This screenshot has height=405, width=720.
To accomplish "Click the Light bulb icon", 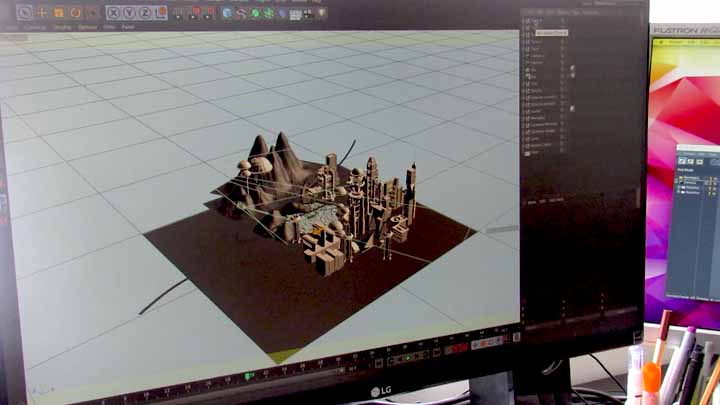I will pos(322,13).
